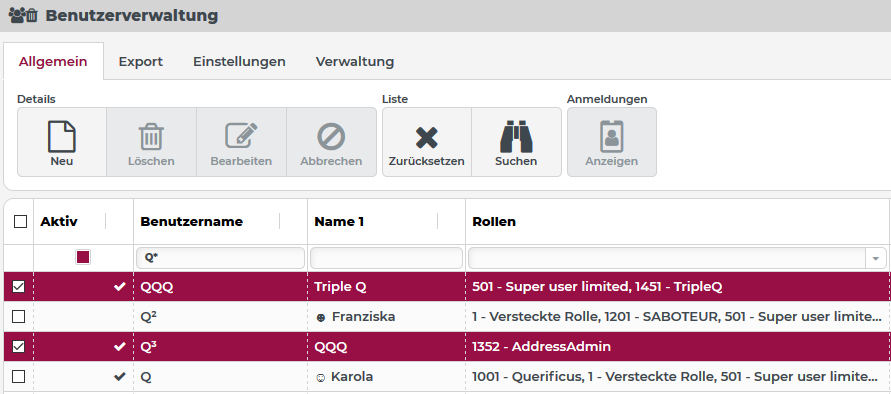Check the Q² row checkbox

coord(19,317)
